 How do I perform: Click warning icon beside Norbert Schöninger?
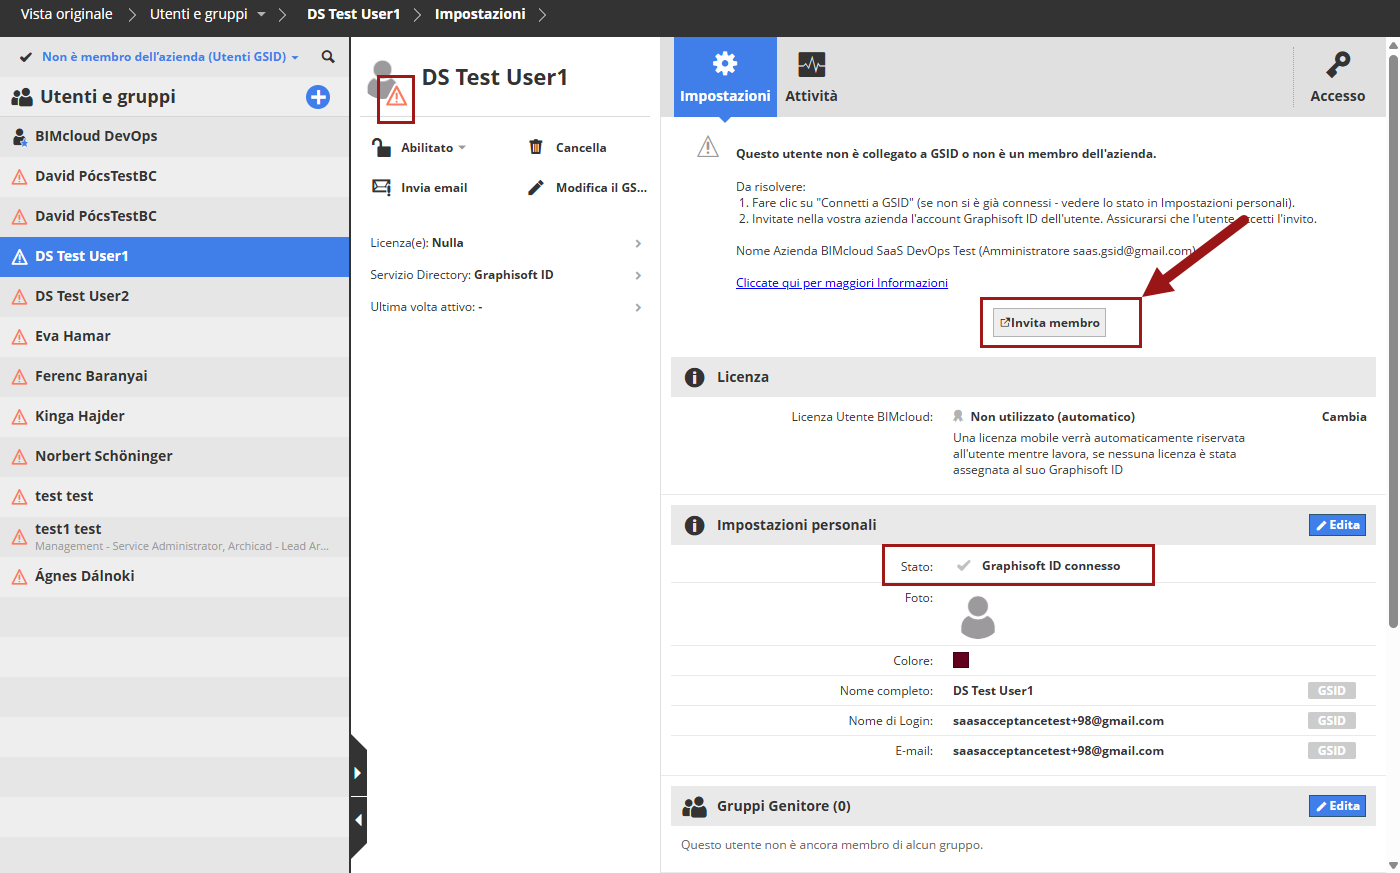pos(19,457)
